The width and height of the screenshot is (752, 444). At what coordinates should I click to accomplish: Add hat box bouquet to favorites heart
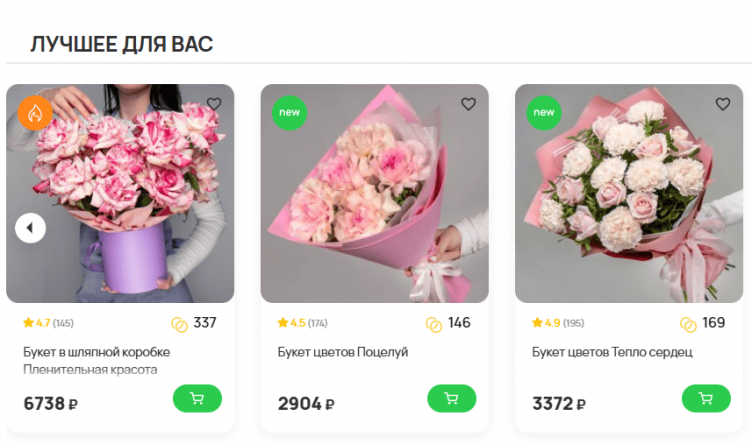pos(214,104)
